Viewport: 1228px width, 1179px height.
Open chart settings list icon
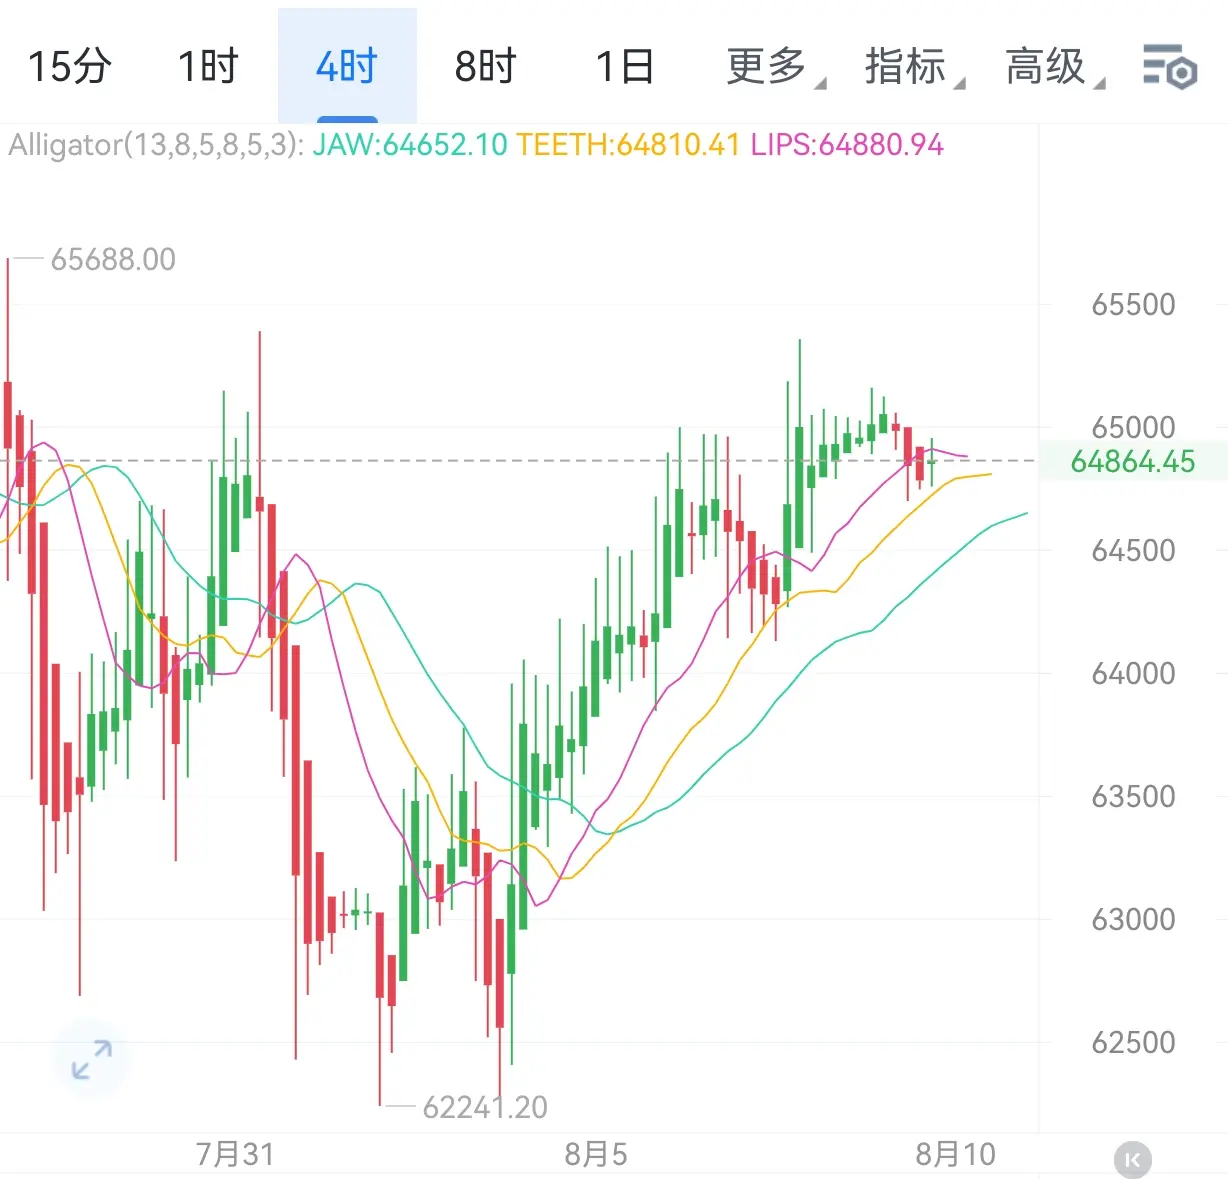(1169, 67)
